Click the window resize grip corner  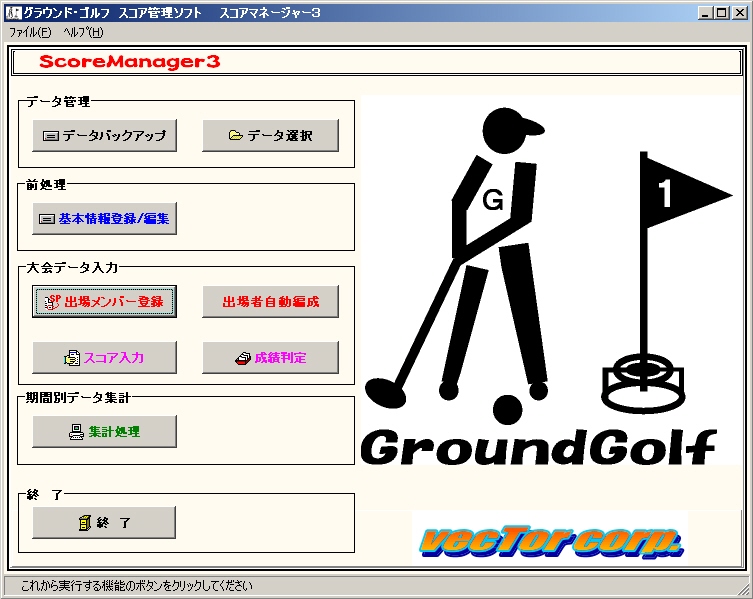pos(743,589)
